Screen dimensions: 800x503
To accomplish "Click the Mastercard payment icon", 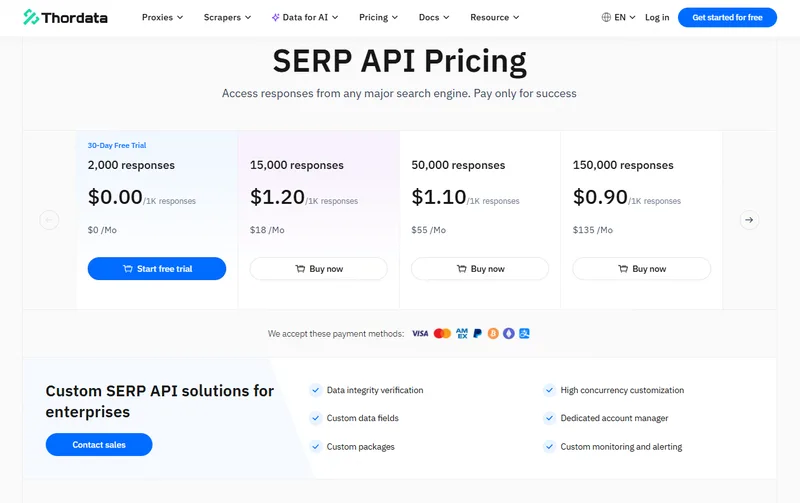I will coord(442,334).
